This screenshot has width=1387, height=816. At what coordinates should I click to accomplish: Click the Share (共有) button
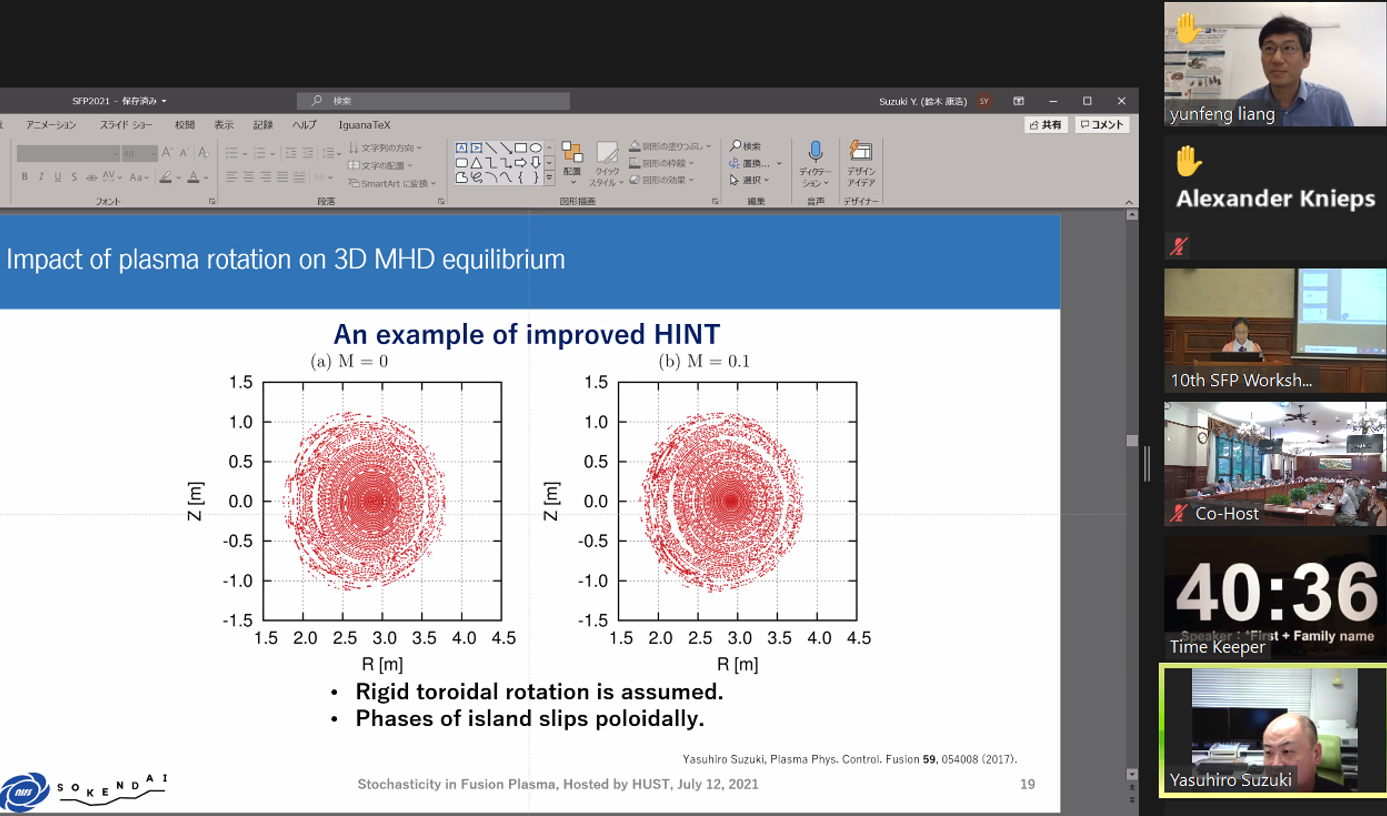(1047, 125)
